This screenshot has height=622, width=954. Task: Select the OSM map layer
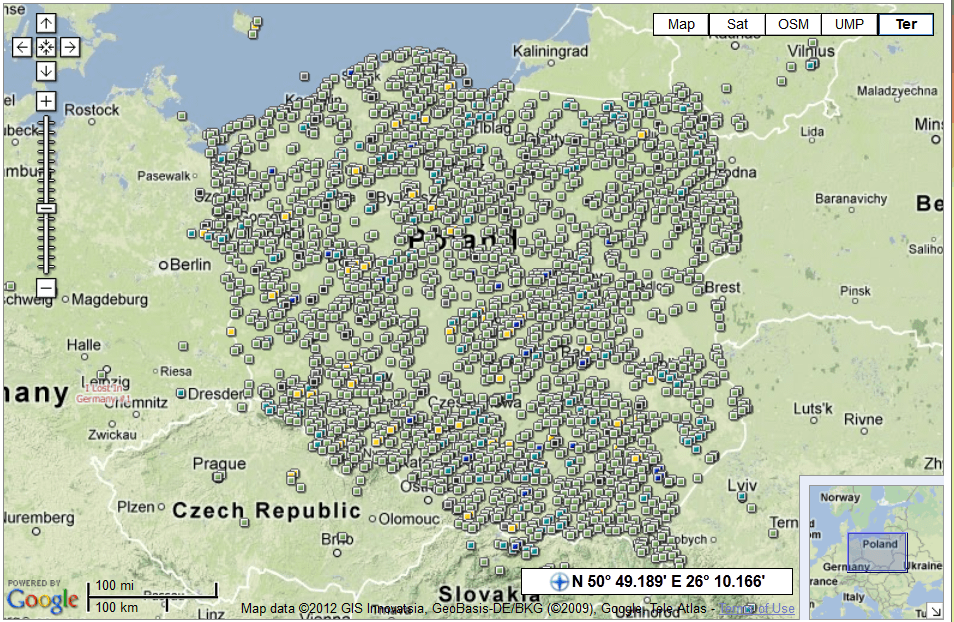pyautogui.click(x=793, y=25)
